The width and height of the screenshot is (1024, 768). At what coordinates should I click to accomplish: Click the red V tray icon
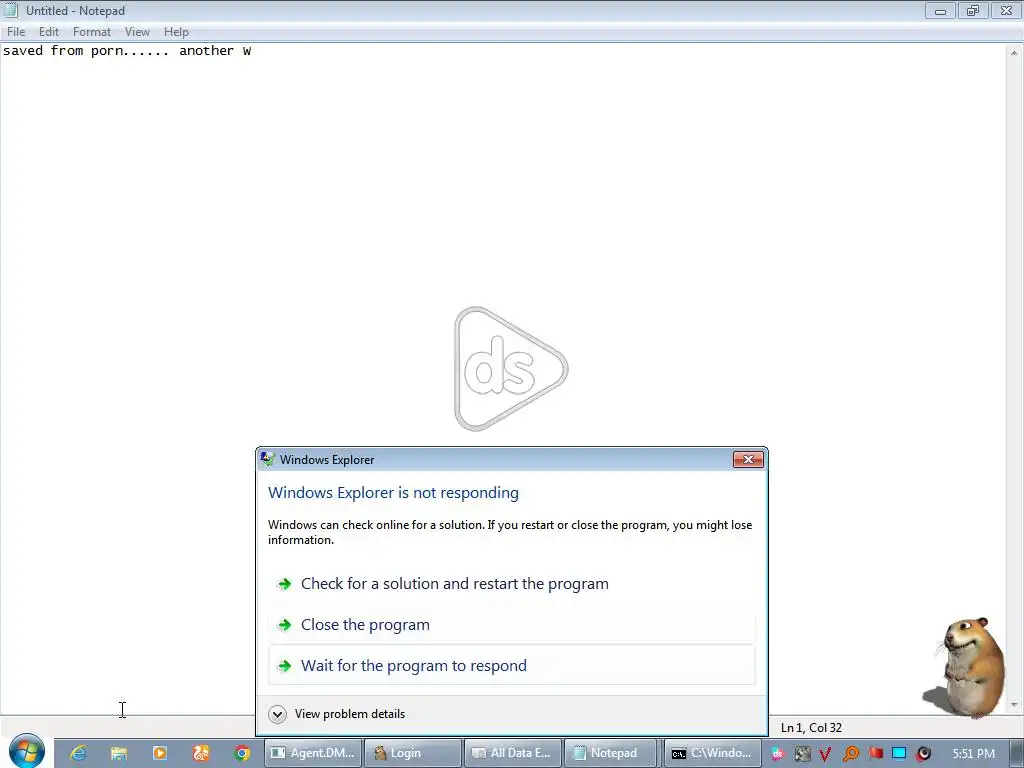pyautogui.click(x=825, y=754)
